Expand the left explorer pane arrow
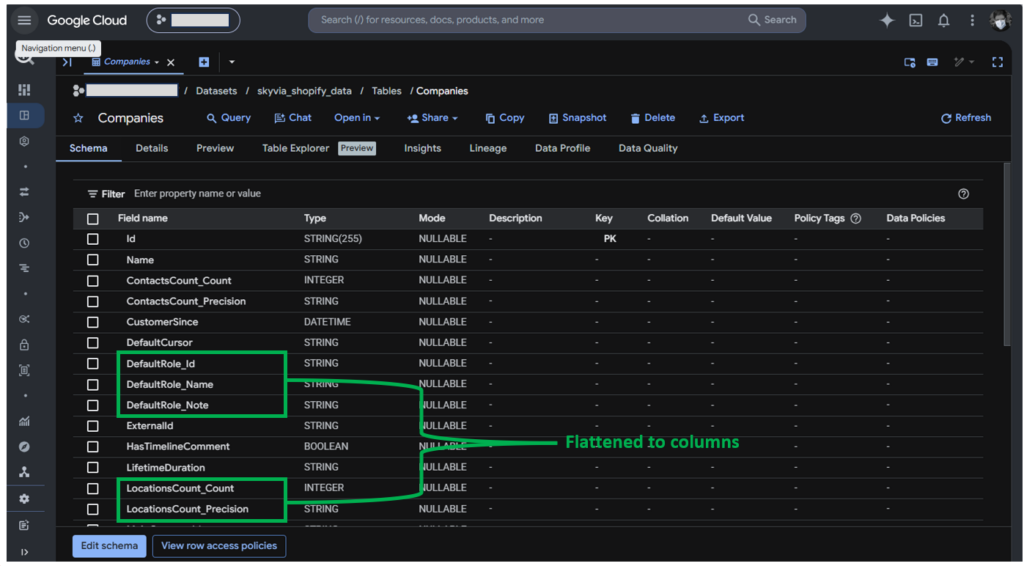The height and width of the screenshot is (566, 1024). click(x=67, y=62)
